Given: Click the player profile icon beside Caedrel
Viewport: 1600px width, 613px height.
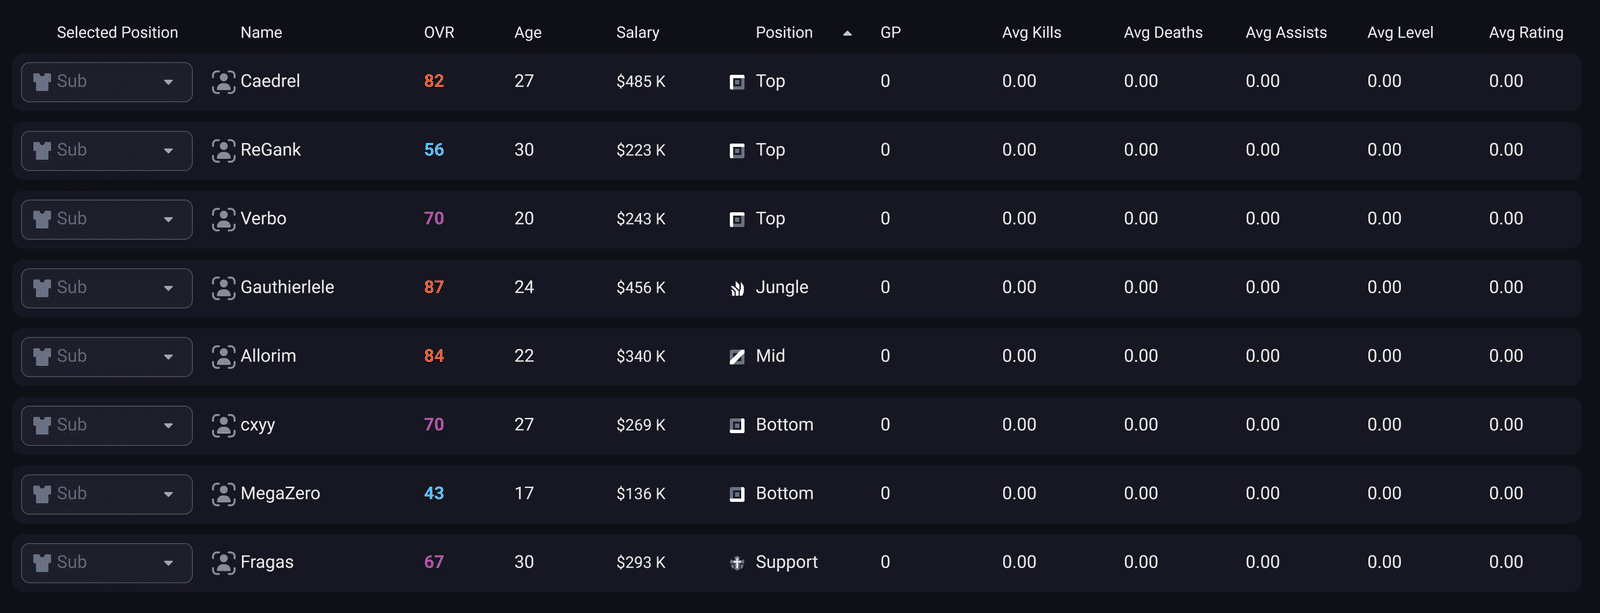Looking at the screenshot, I should coord(224,82).
